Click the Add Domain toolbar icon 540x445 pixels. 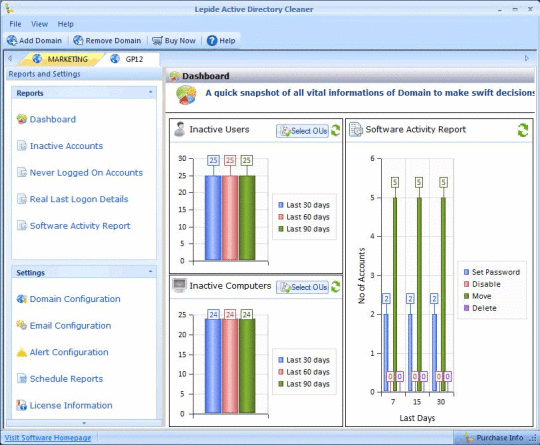point(12,41)
